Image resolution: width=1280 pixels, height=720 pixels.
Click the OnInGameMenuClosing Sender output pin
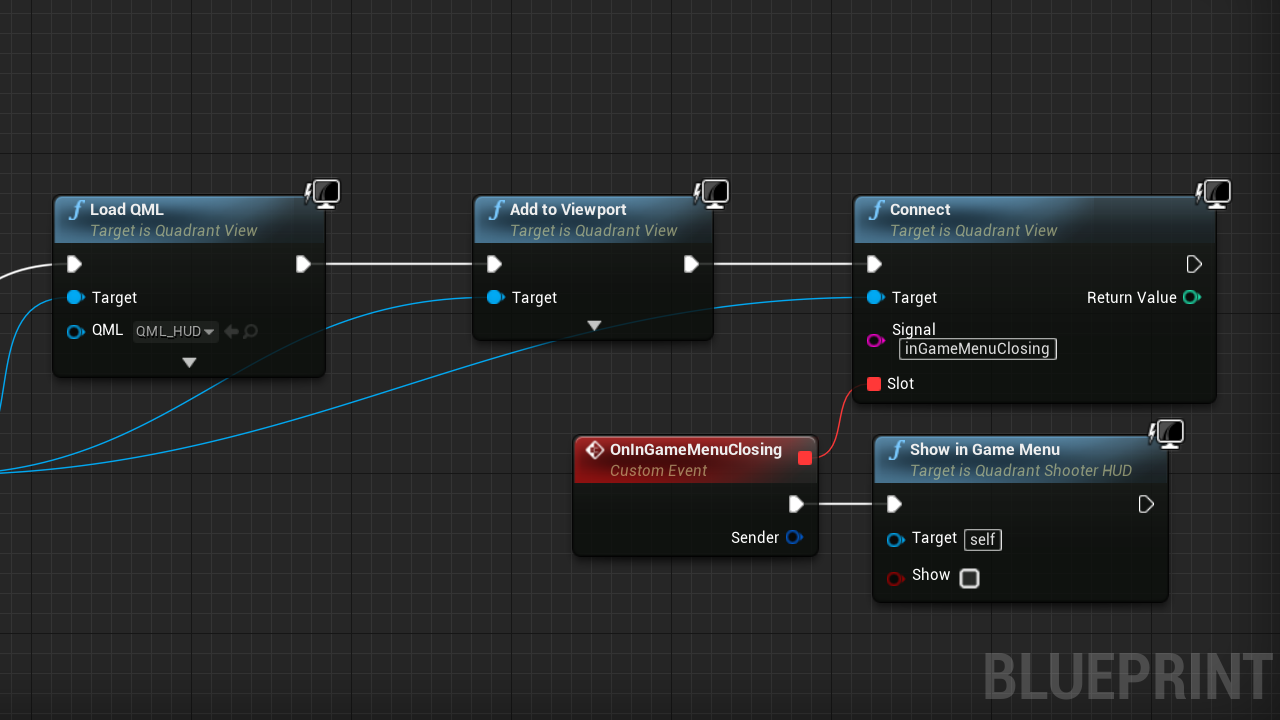[794, 537]
